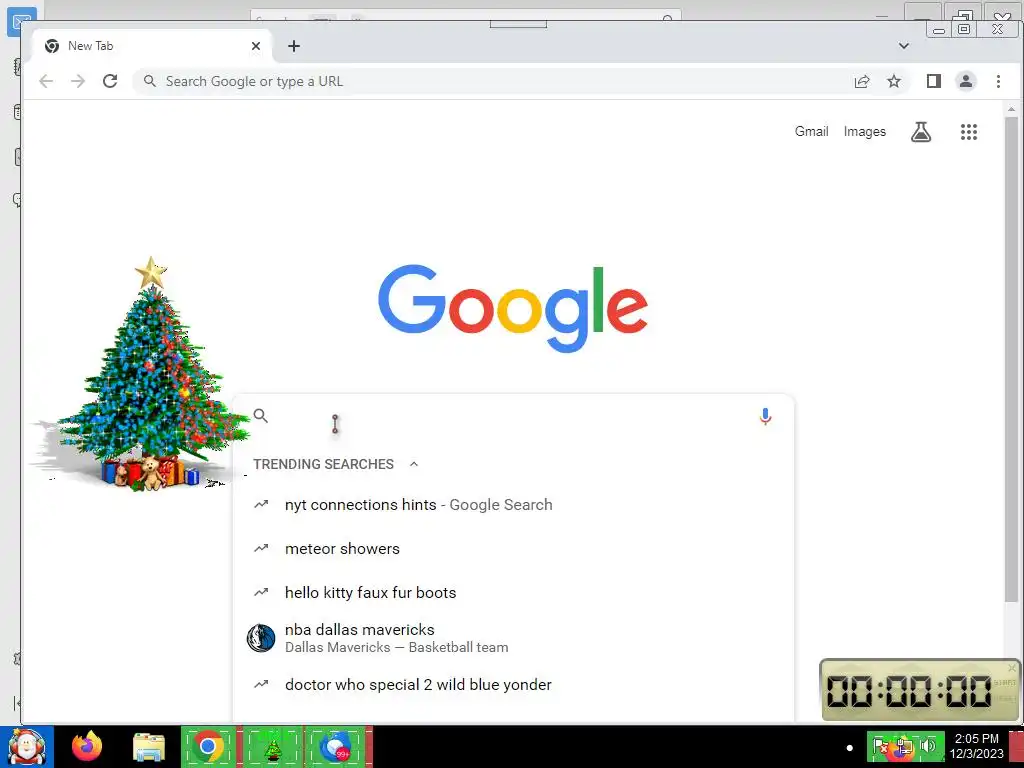Click the Dallas Mavericks team logo
The width and height of the screenshot is (1024, 768).
[x=261, y=638]
